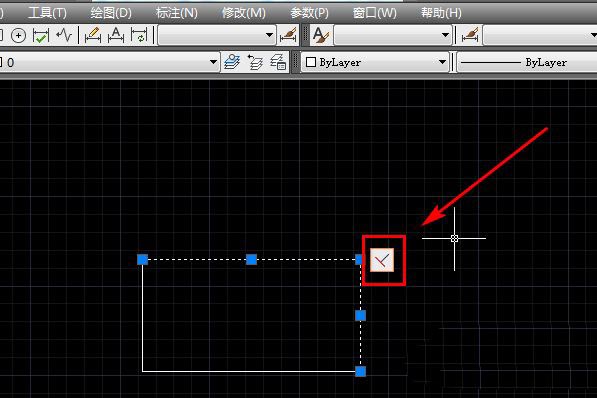Select the center mark circle tool
The height and width of the screenshot is (398, 597).
tap(18, 36)
